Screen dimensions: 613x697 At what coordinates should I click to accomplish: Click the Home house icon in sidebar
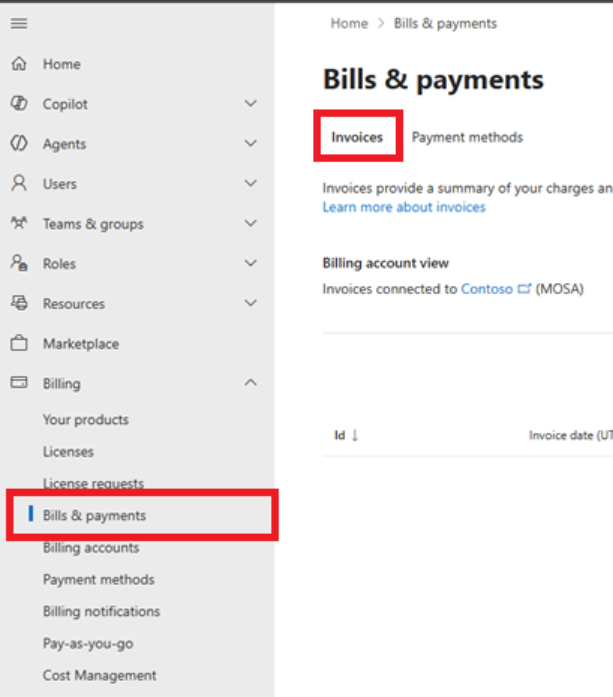[x=19, y=64]
